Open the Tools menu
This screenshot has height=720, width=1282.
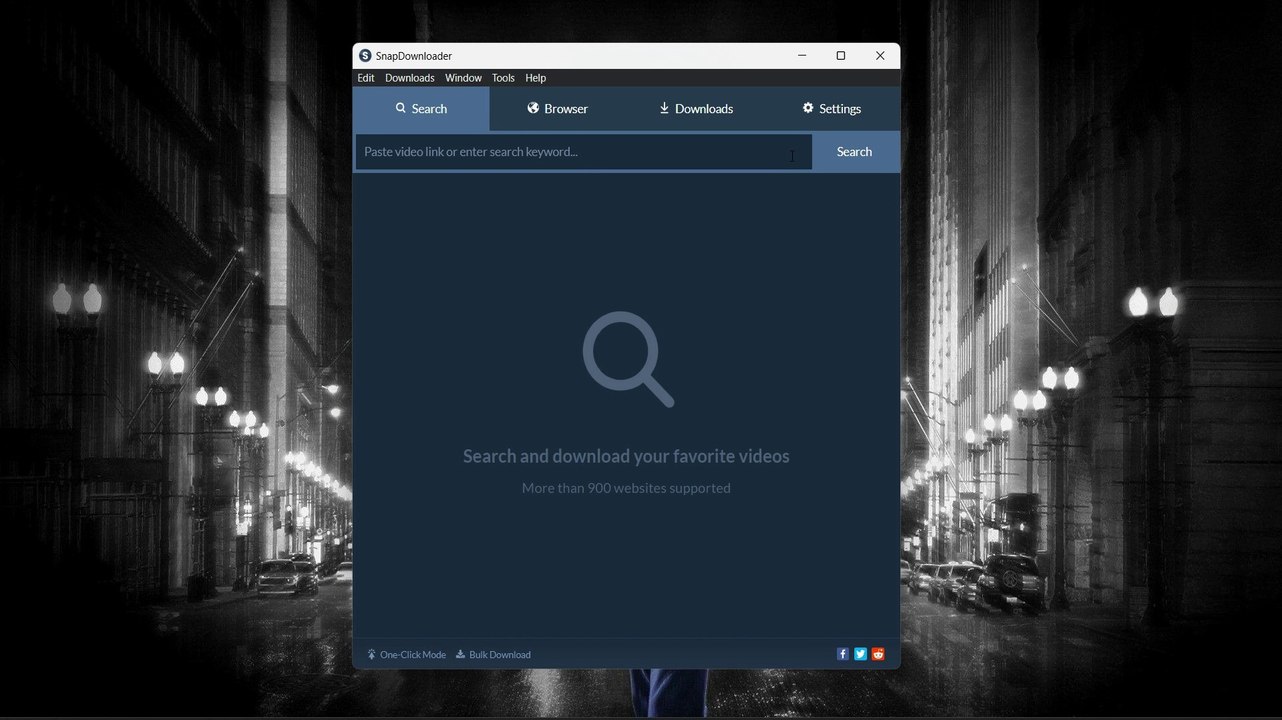tap(503, 78)
